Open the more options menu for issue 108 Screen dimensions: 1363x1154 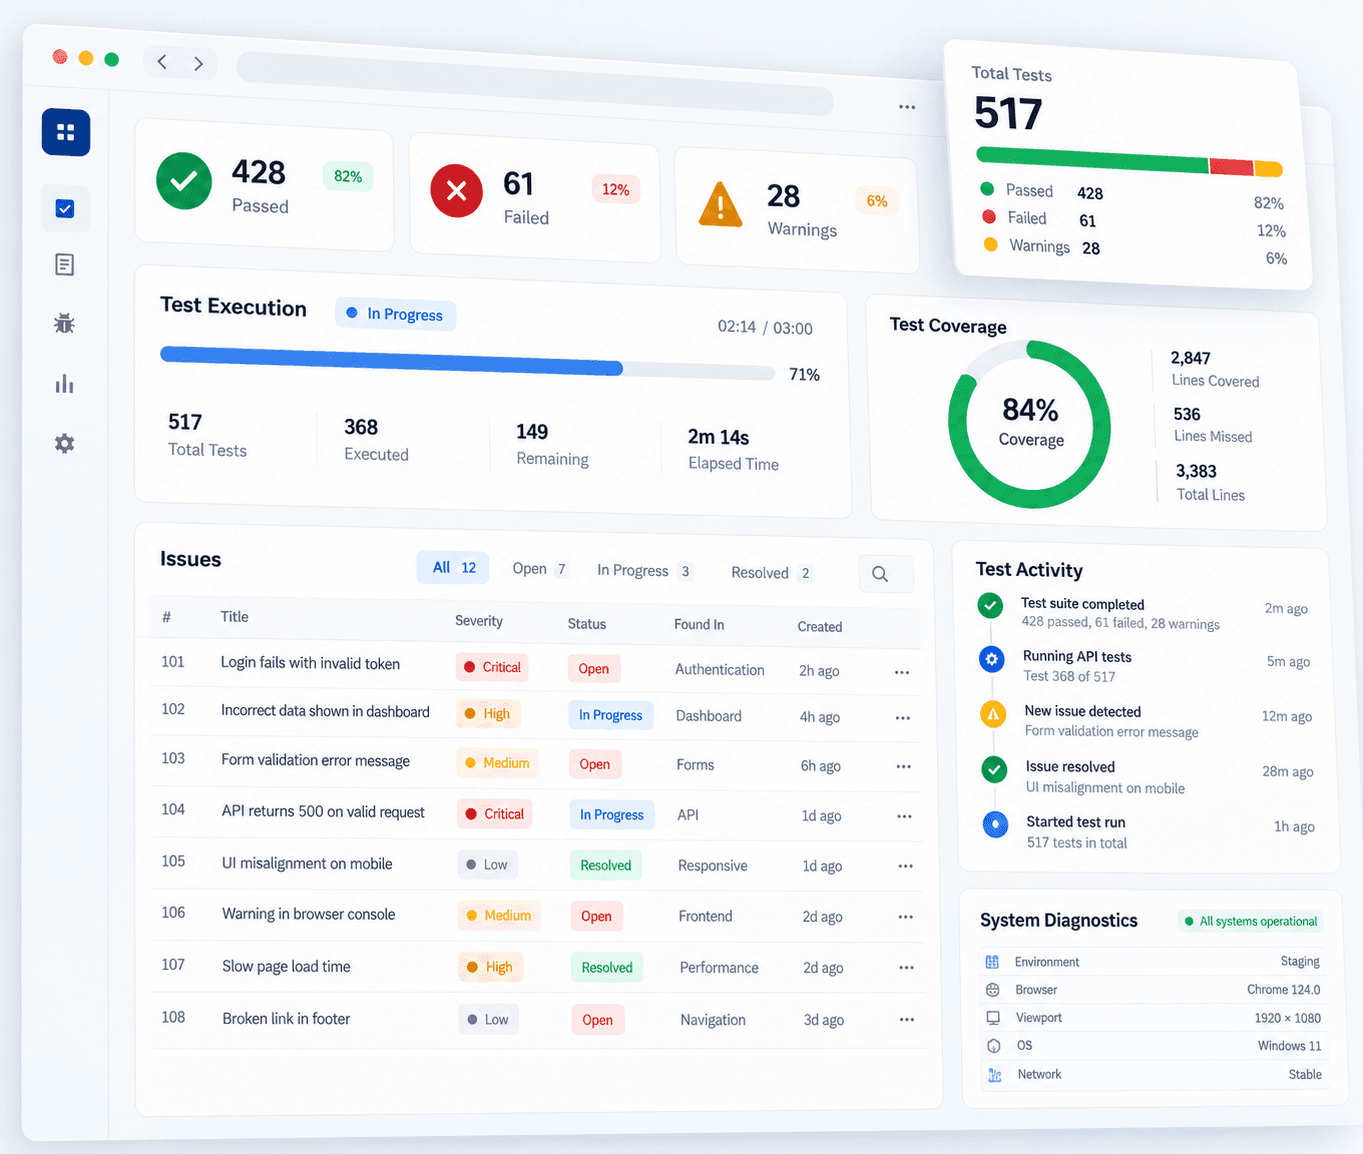click(907, 1019)
